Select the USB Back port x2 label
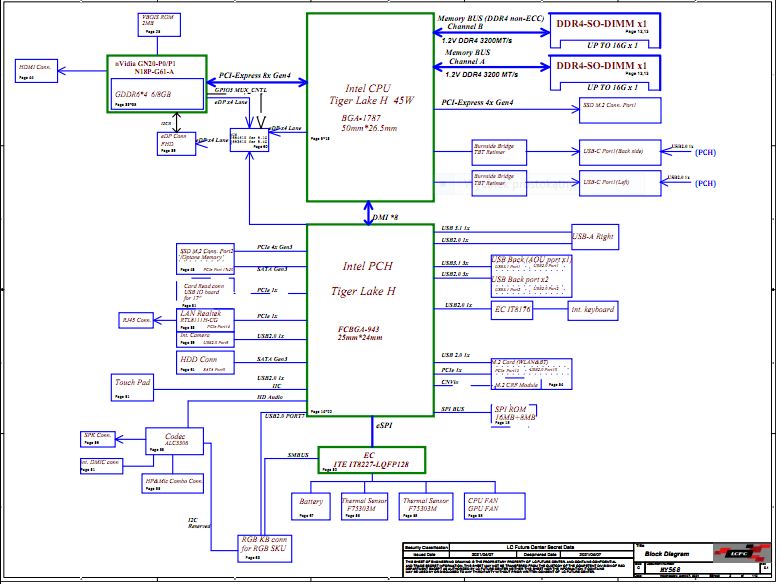780x584 pixels. (x=520, y=280)
